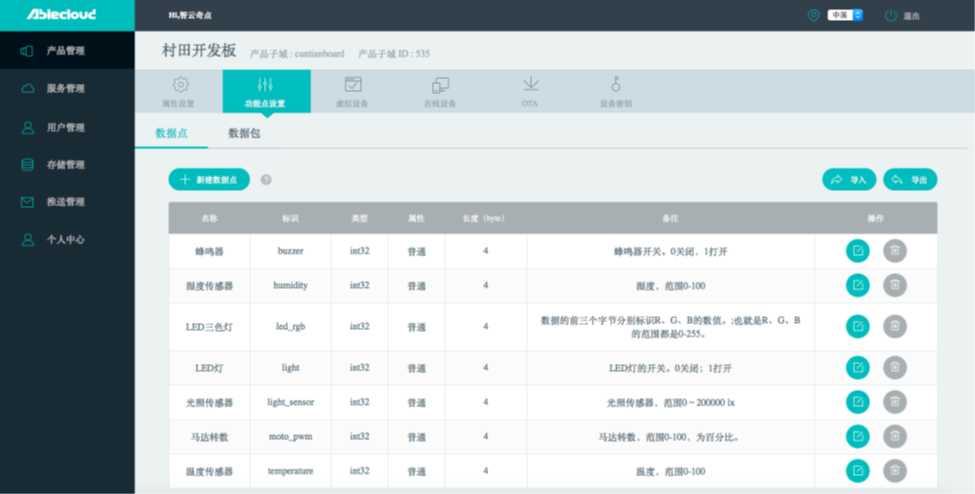This screenshot has height=494, width=975.
Task: Open the virtual device tab
Action: point(353,91)
